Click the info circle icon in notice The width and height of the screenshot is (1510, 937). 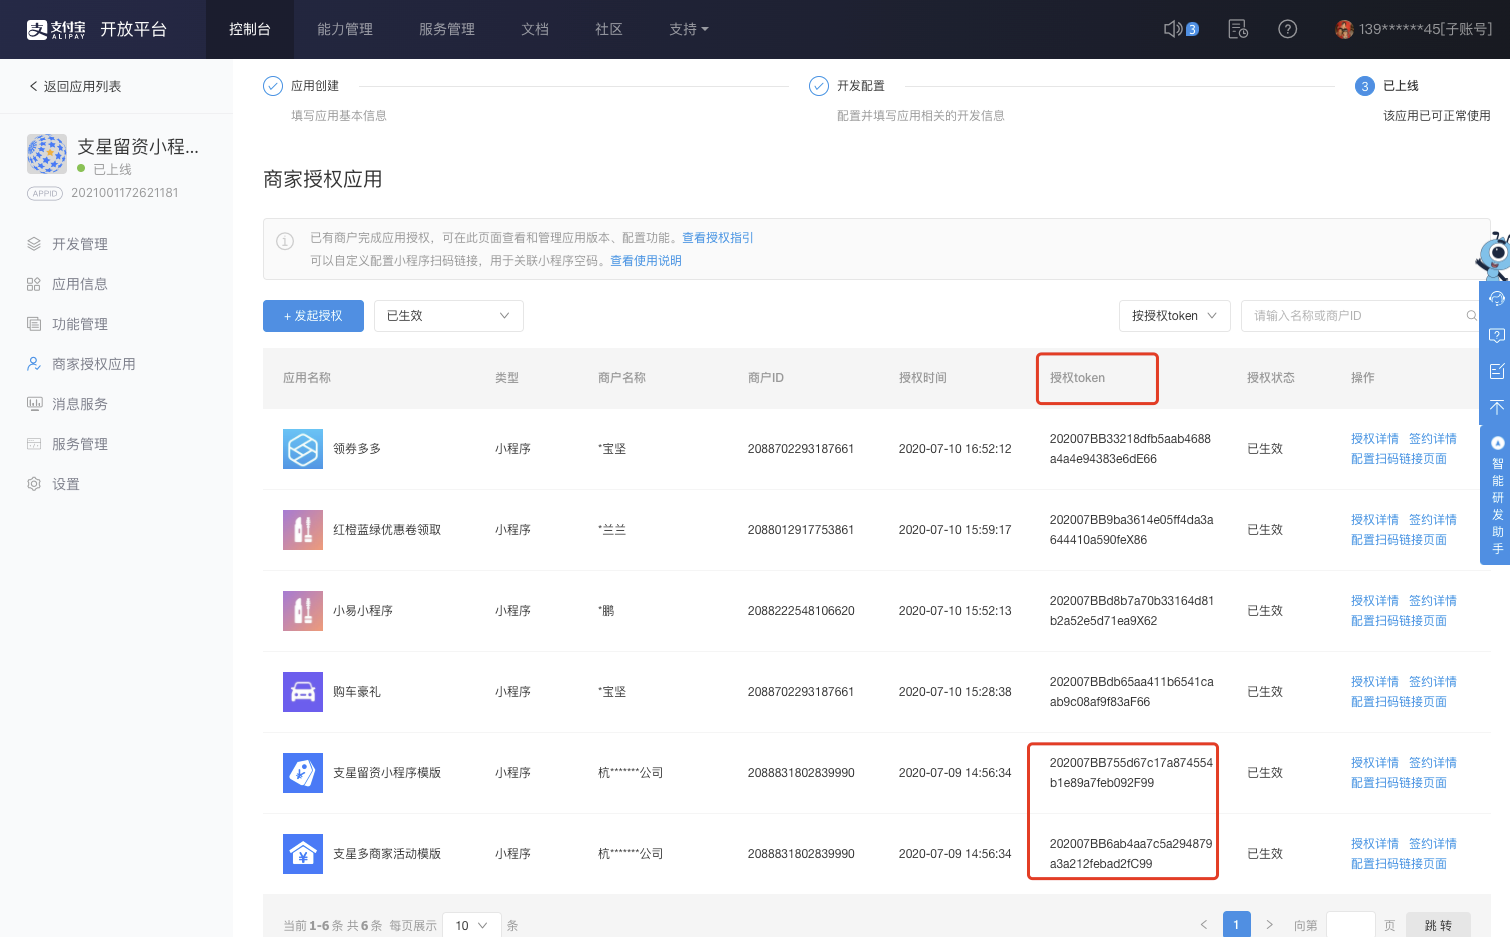click(x=285, y=241)
